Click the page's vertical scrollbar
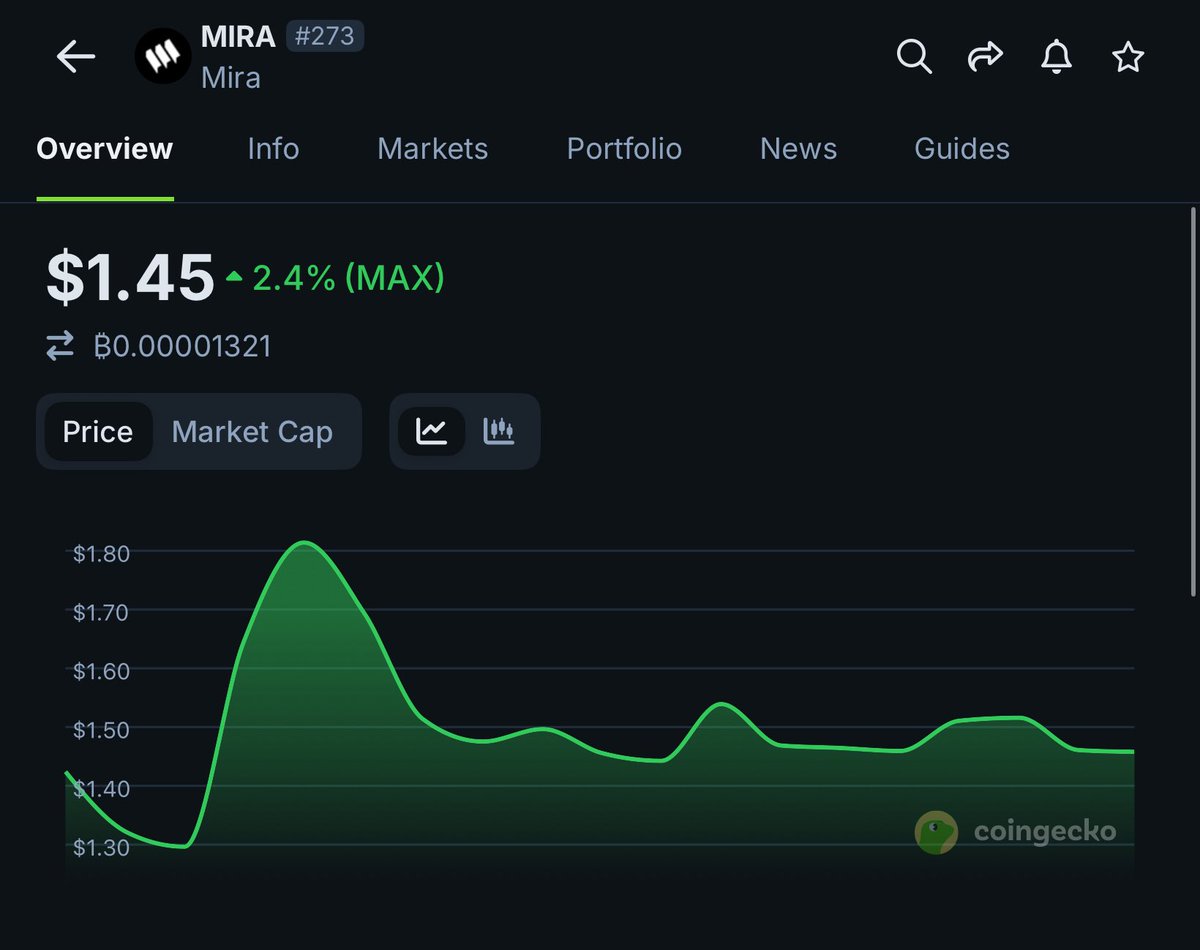Image resolution: width=1200 pixels, height=950 pixels. click(x=1193, y=402)
